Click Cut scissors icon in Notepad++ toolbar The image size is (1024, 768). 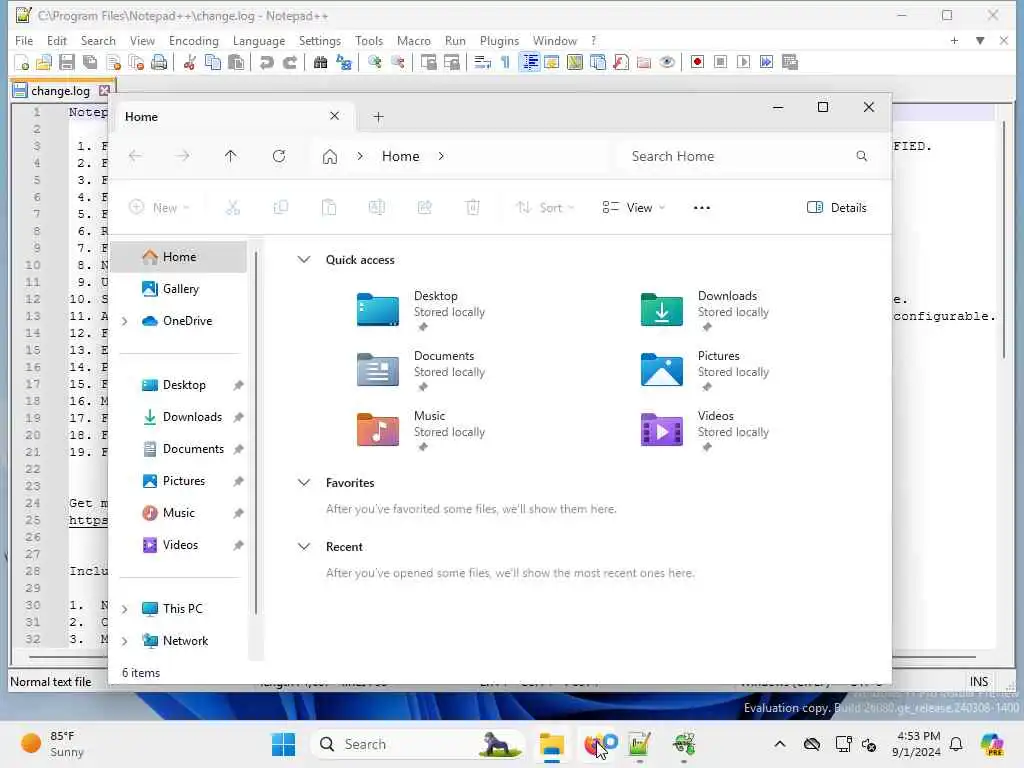(190, 63)
